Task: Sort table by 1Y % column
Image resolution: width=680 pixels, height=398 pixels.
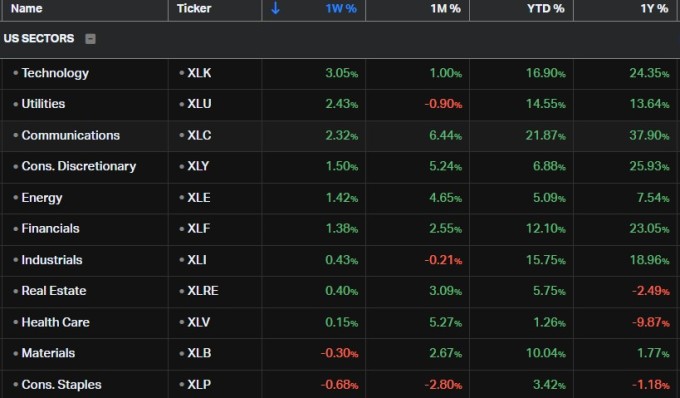Action: [654, 8]
